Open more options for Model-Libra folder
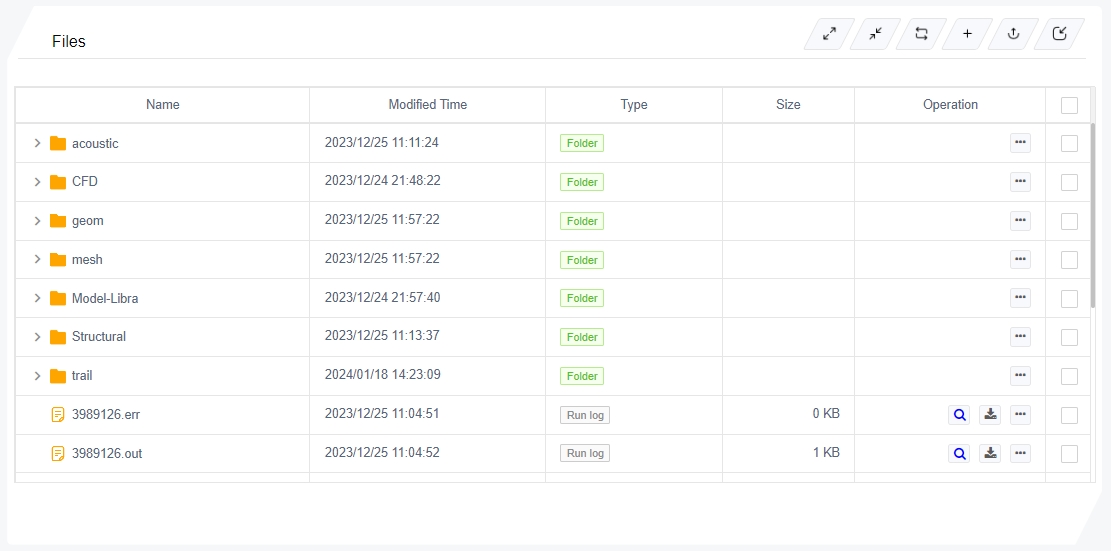The width and height of the screenshot is (1111, 551). tap(1020, 298)
